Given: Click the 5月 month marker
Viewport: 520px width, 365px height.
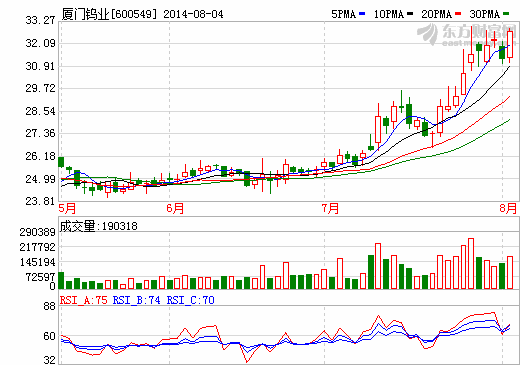Looking at the screenshot, I should [x=67, y=208].
